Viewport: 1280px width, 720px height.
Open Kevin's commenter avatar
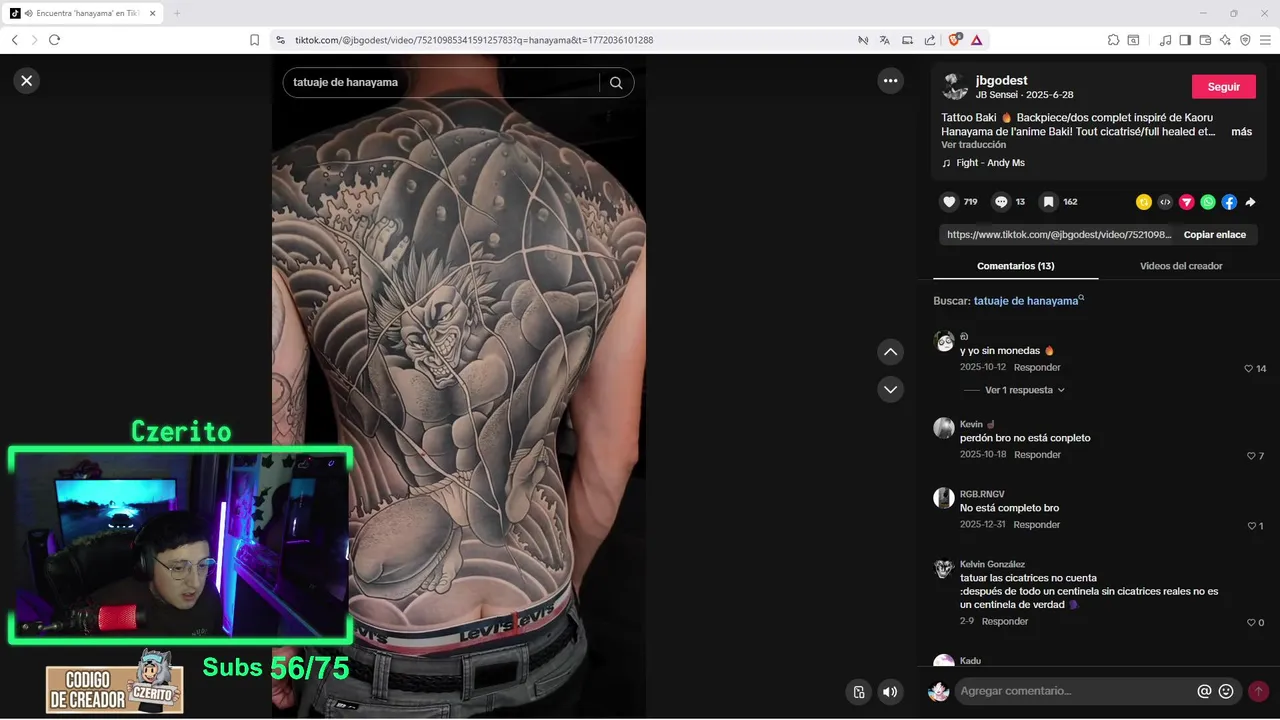tap(944, 428)
